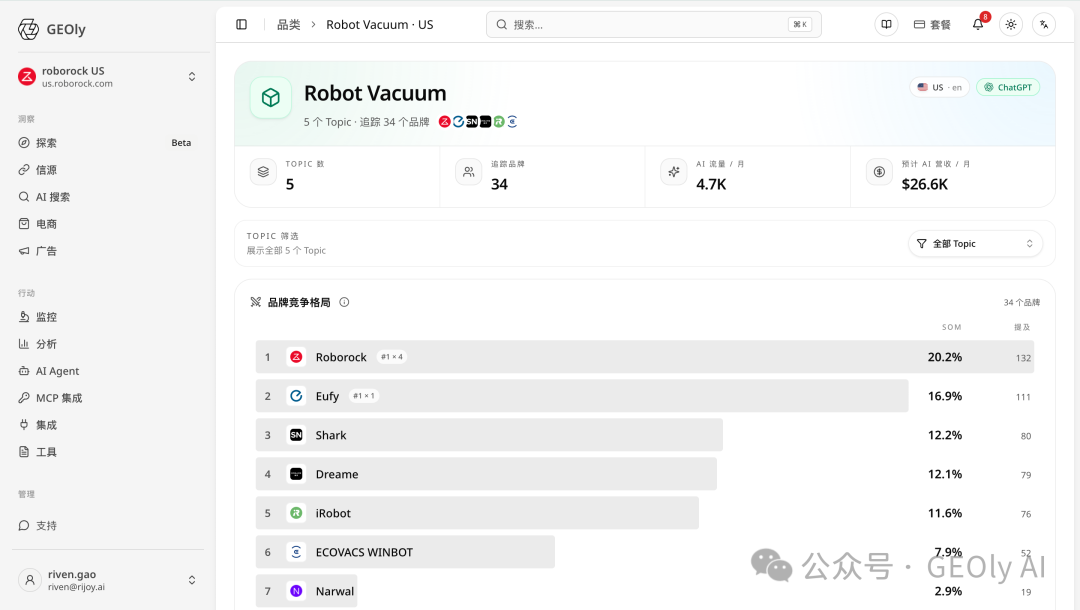Select the Roborock row share bar
This screenshot has height=610, width=1080.
click(x=645, y=357)
